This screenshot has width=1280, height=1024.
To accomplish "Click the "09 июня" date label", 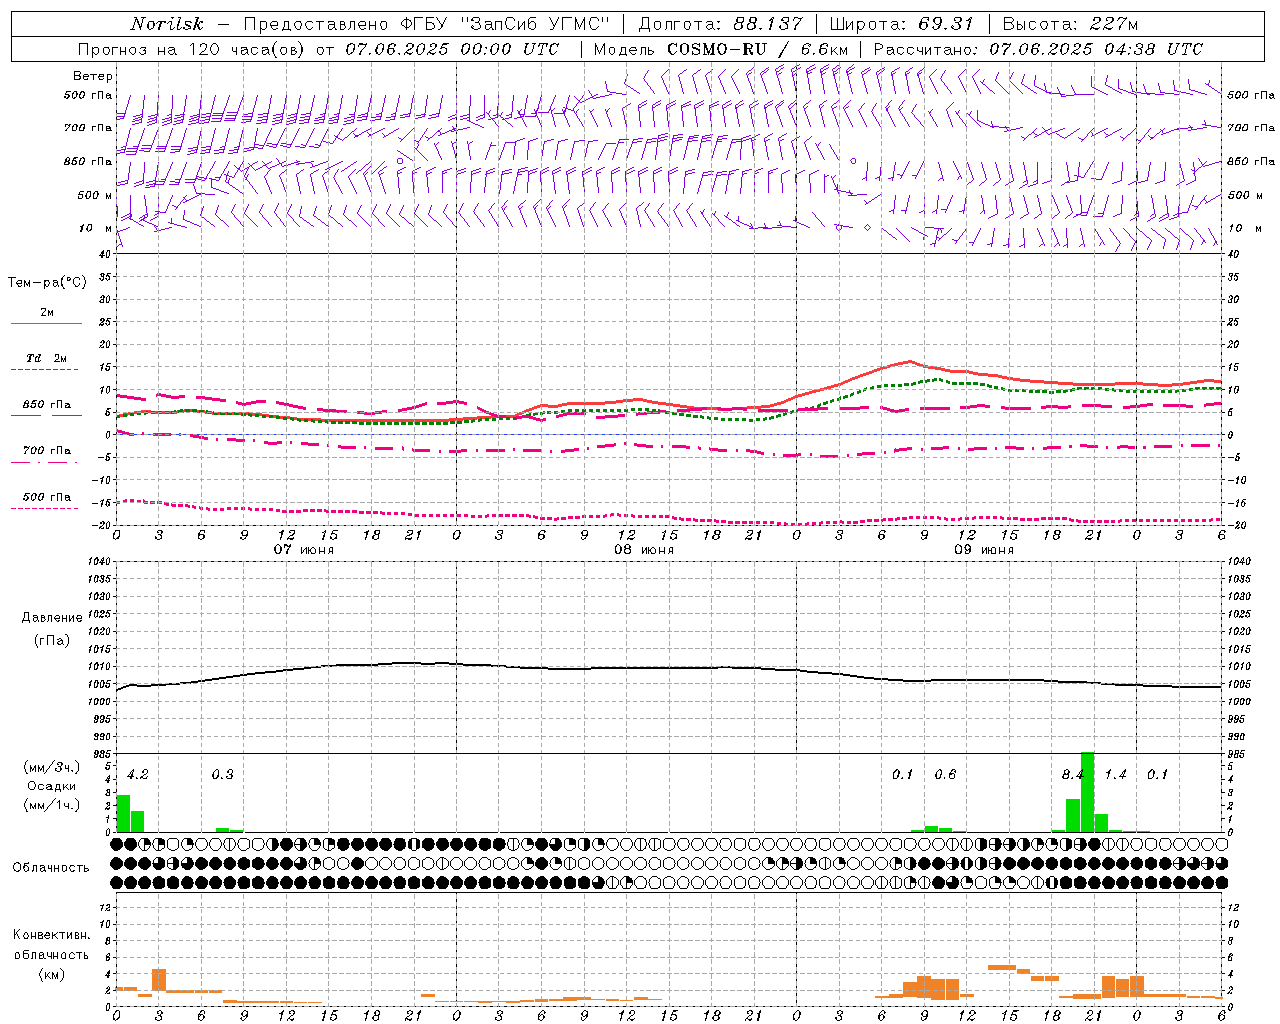I will click(x=984, y=550).
